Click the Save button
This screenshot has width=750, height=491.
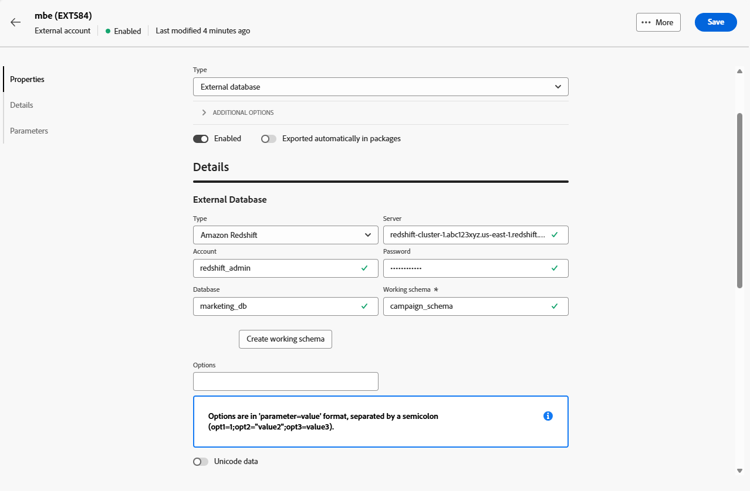(x=715, y=22)
